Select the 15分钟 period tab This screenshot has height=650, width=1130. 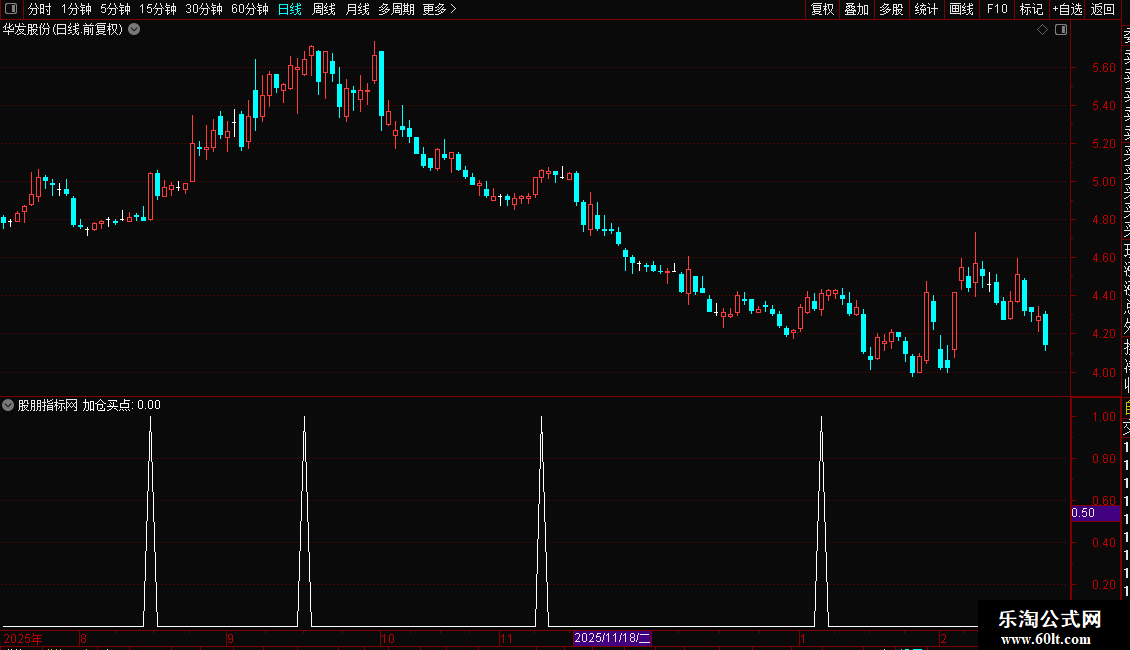pos(158,9)
